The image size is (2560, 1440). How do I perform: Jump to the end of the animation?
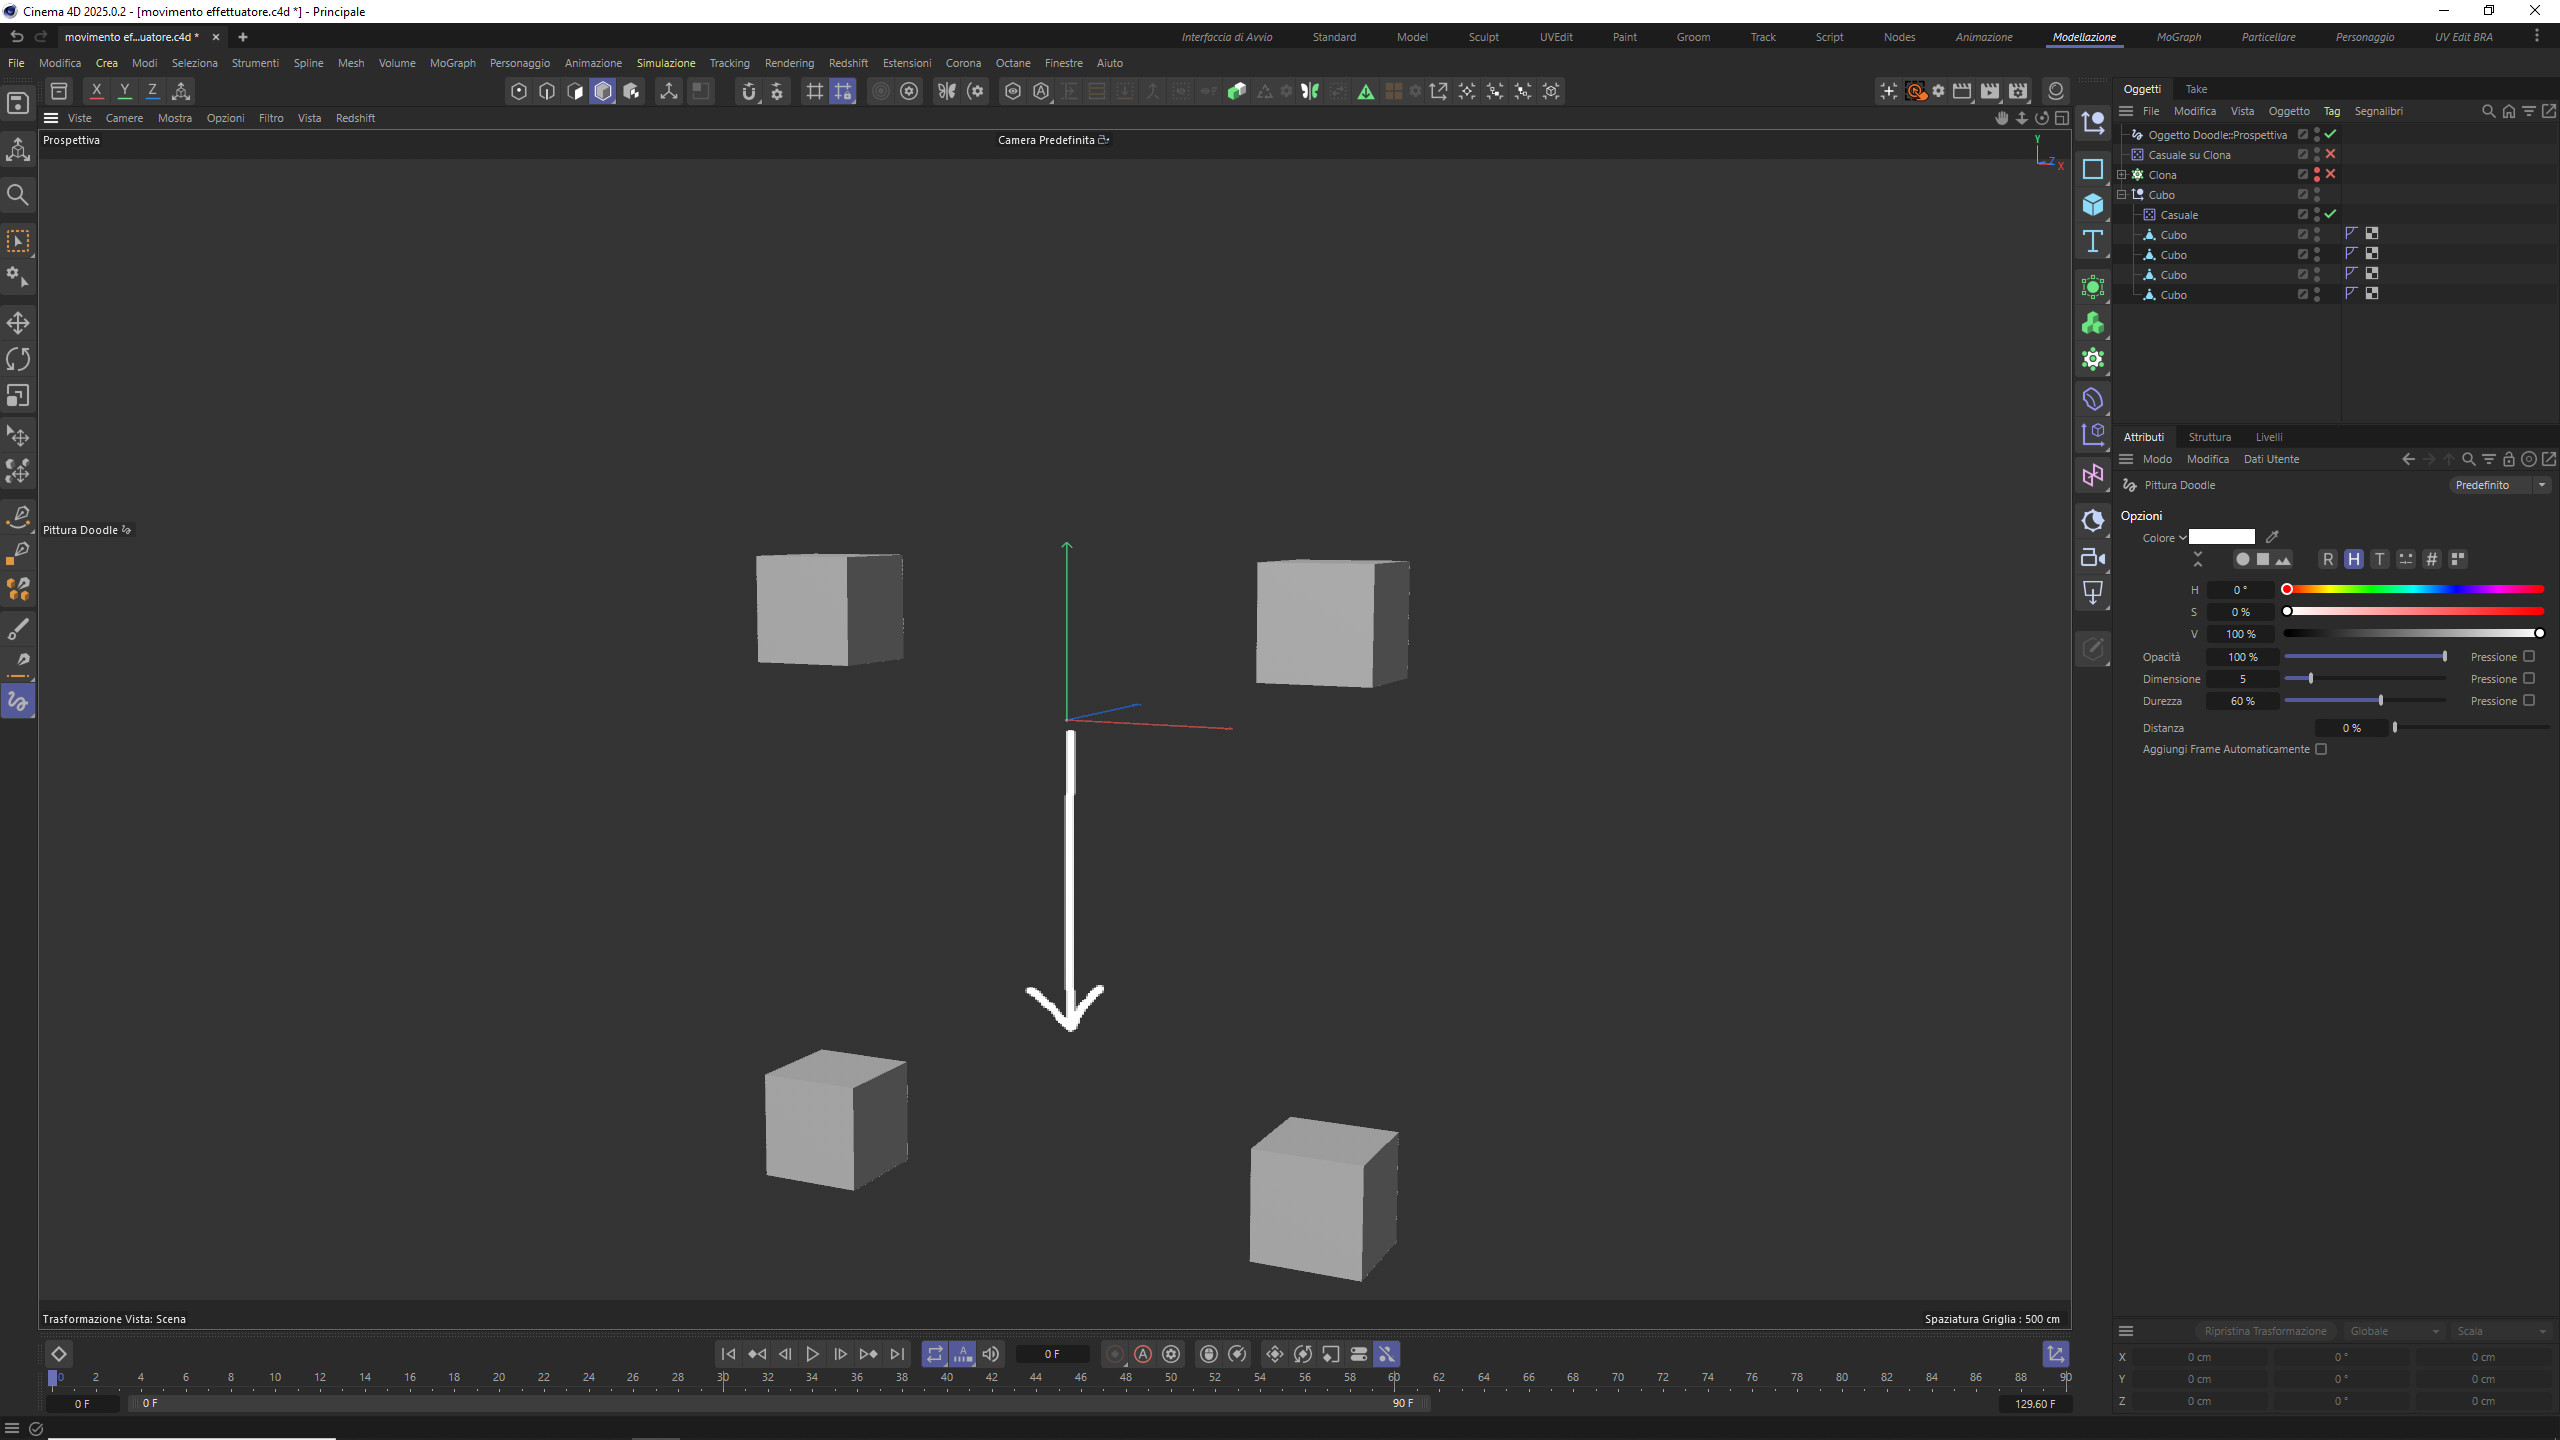click(897, 1354)
